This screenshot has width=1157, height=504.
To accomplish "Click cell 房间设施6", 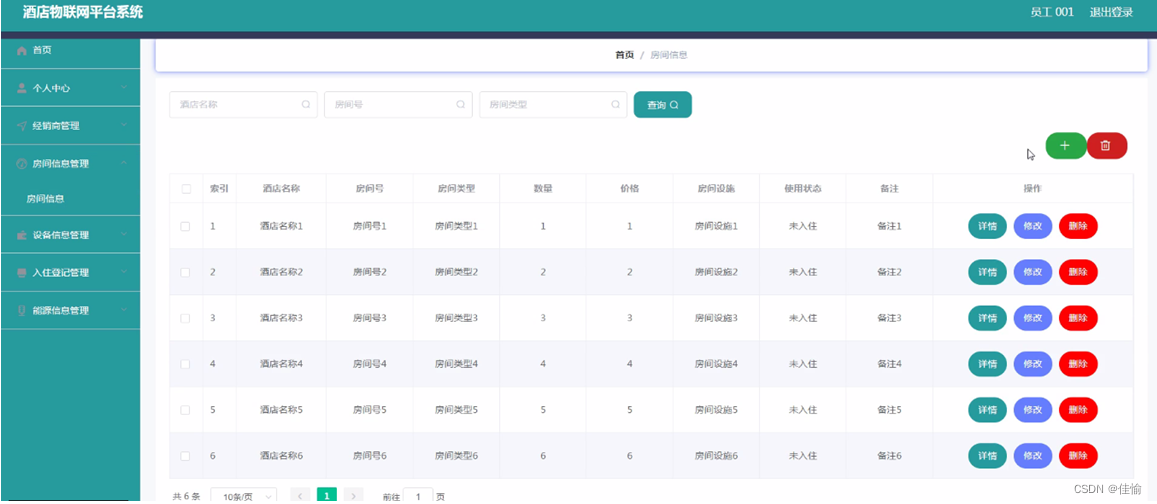I will pyautogui.click(x=716, y=456).
